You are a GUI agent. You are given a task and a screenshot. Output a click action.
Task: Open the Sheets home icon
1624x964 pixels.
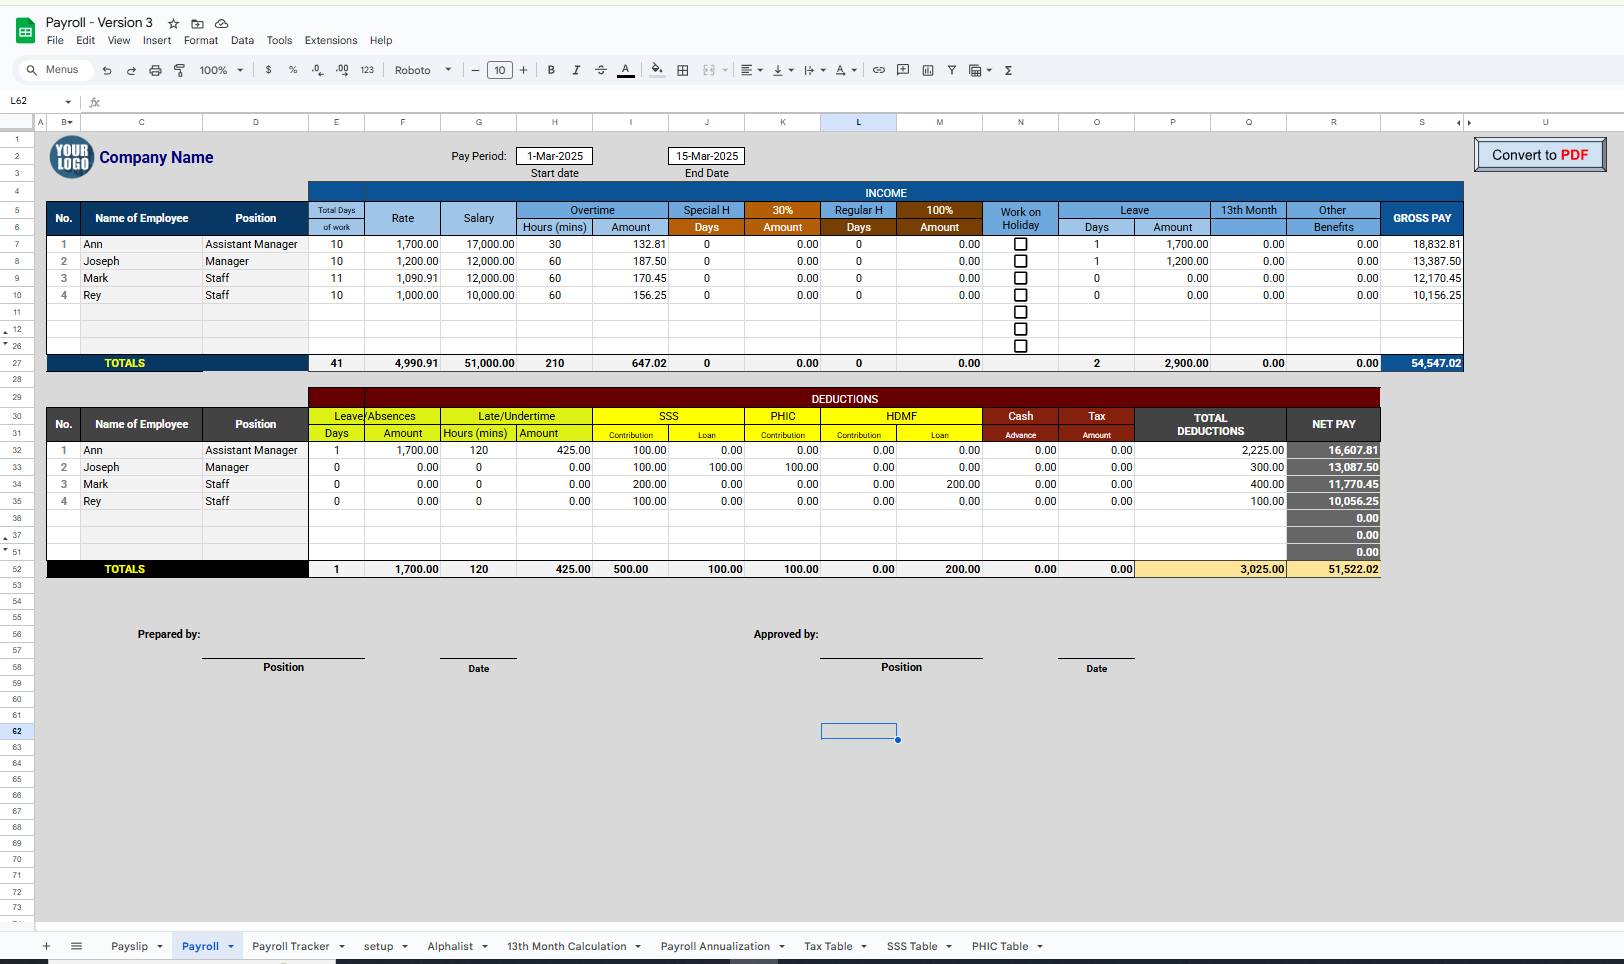(25, 31)
